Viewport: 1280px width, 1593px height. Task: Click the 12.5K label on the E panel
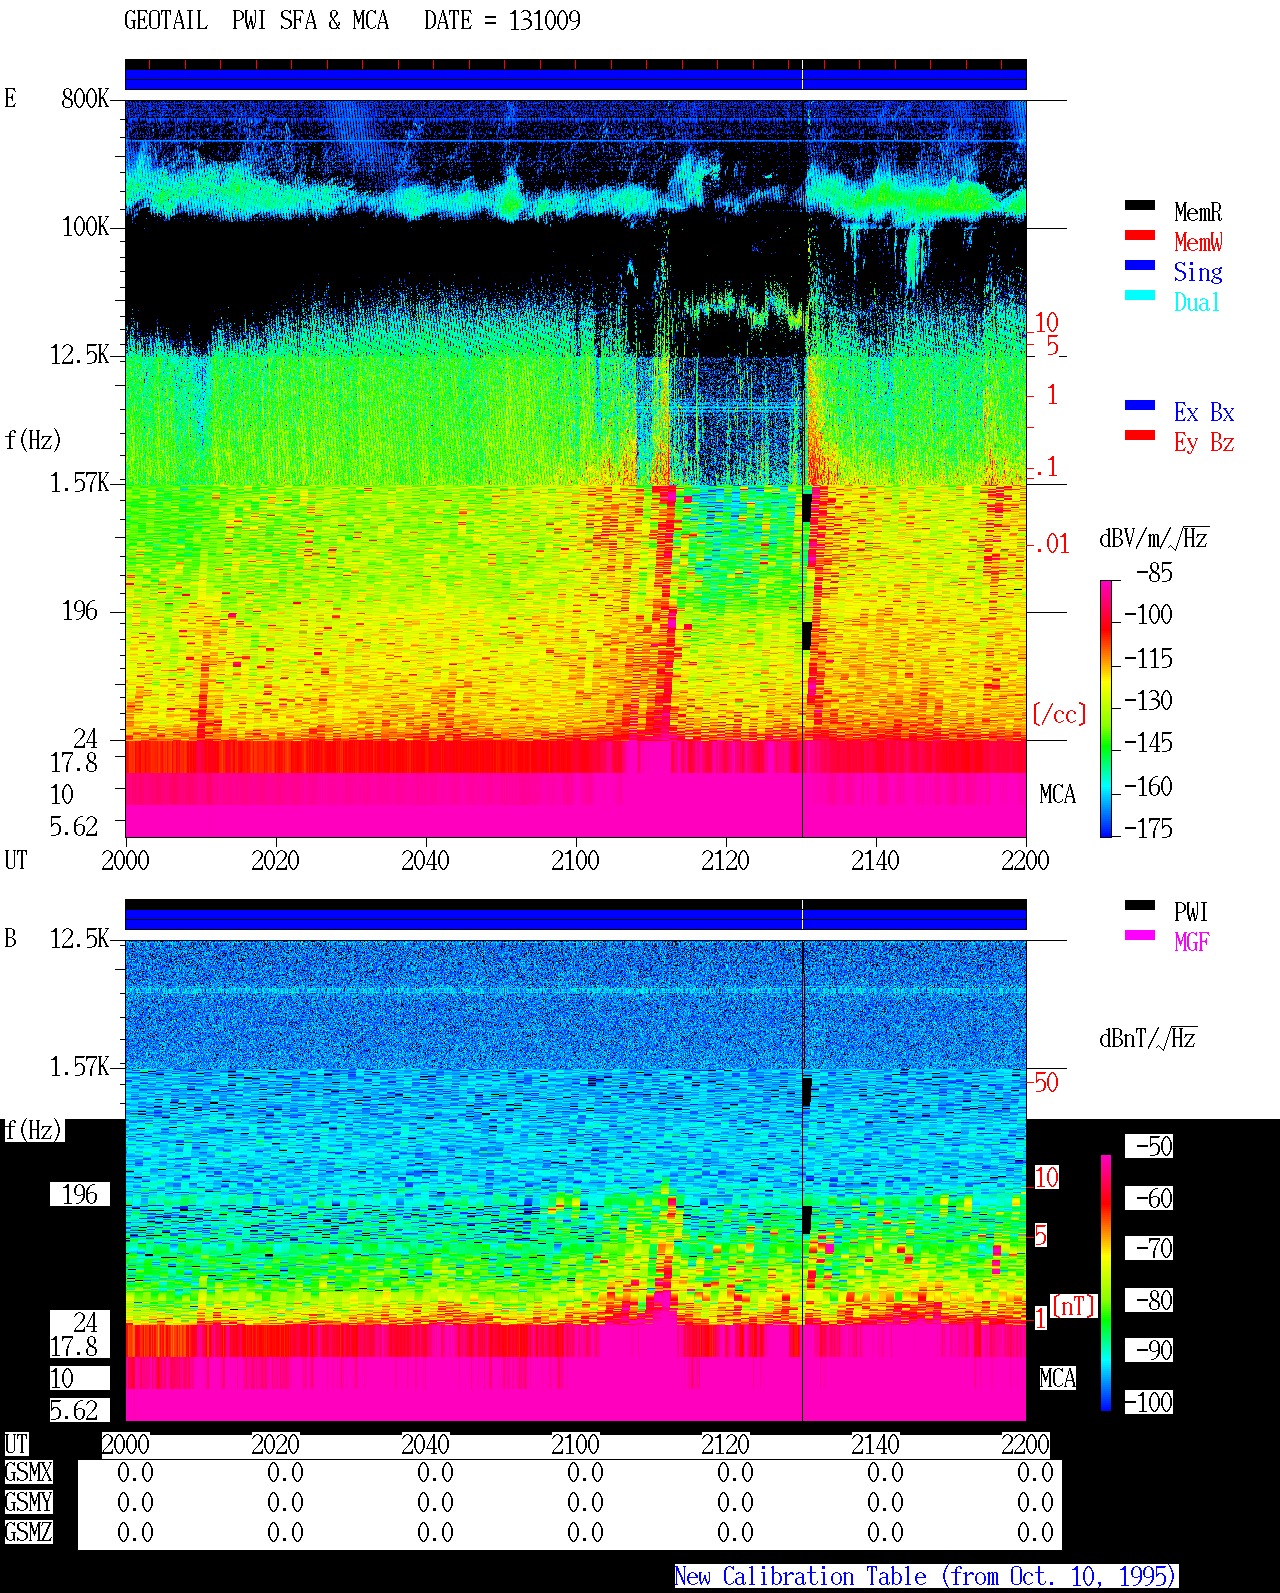tap(80, 355)
